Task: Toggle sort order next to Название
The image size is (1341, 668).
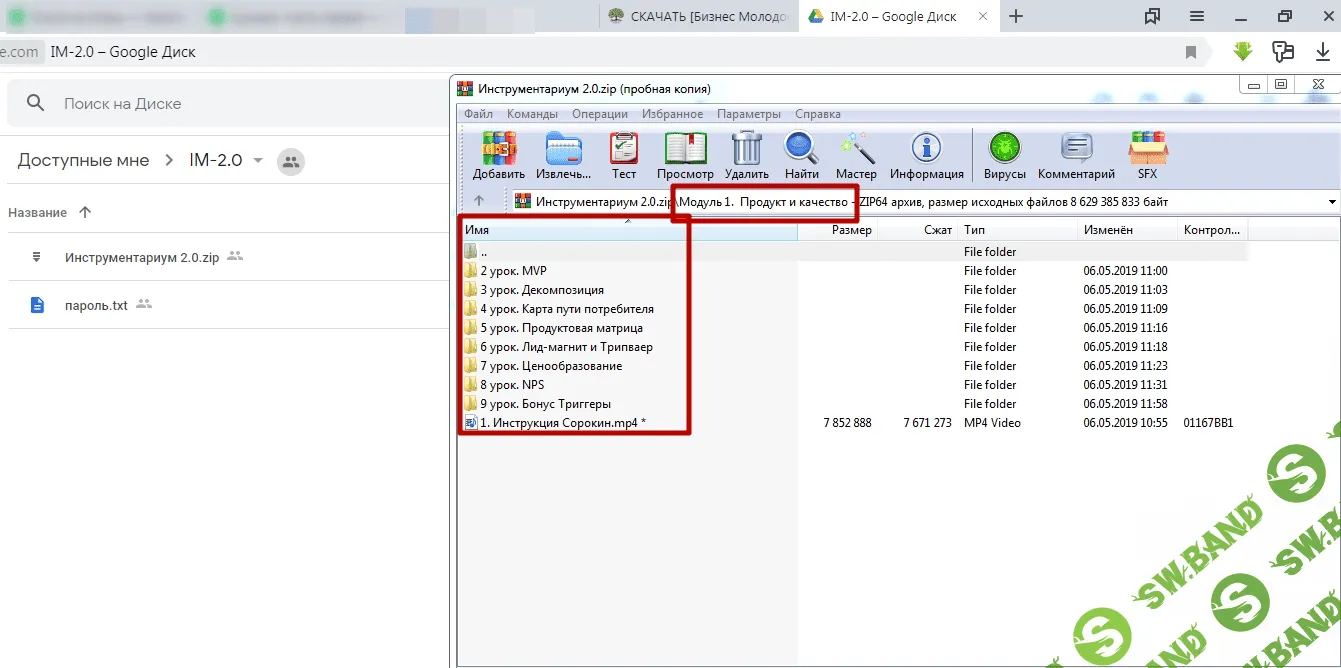Action: [85, 213]
